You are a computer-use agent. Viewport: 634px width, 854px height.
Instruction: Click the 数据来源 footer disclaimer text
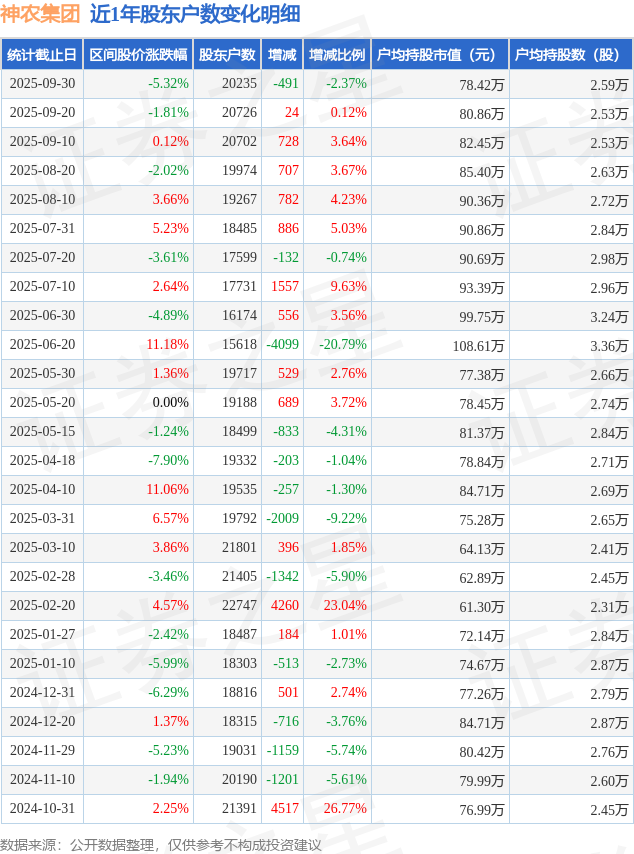click(x=161, y=845)
